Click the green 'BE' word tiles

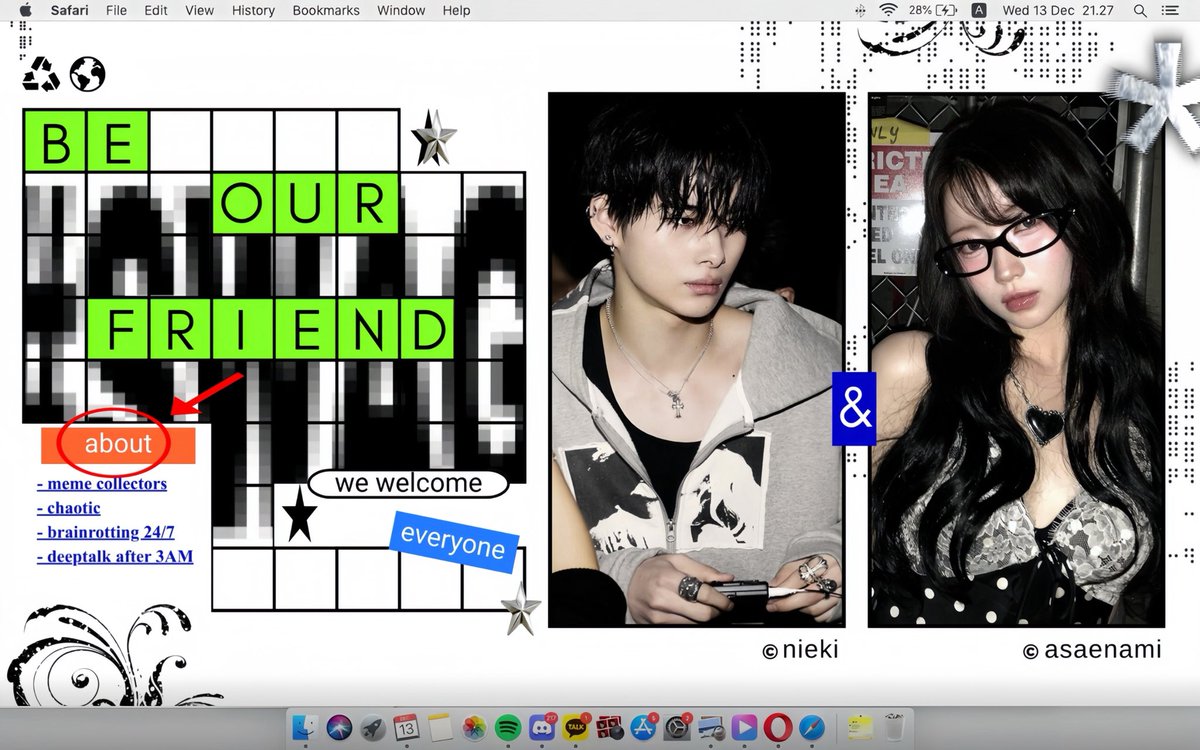click(x=86, y=141)
